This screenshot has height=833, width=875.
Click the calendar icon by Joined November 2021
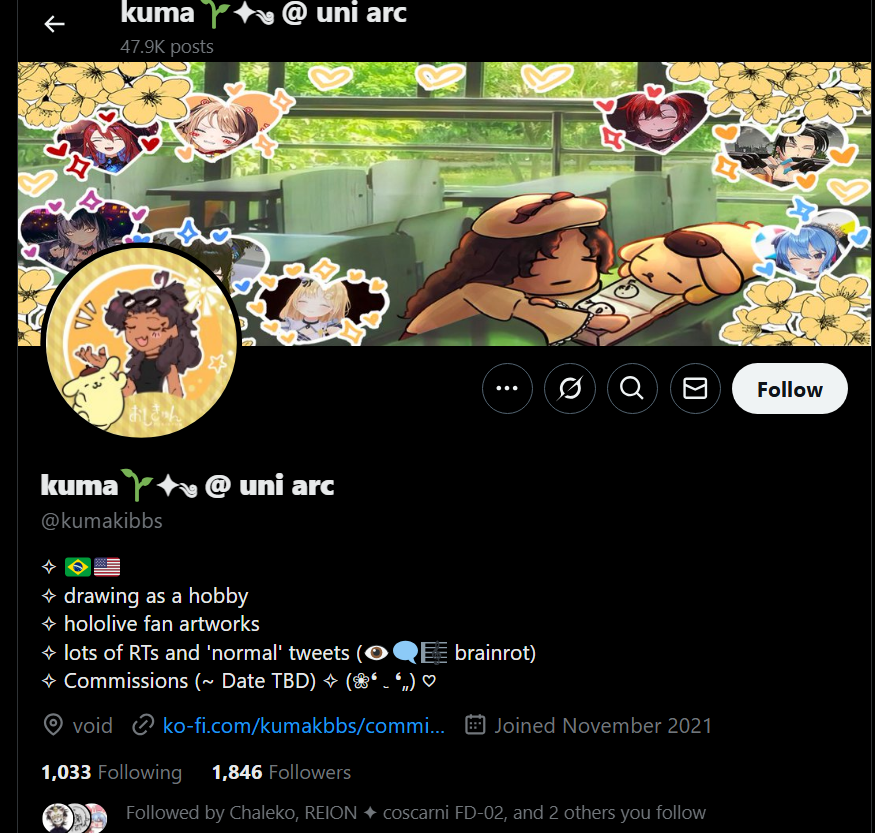[475, 725]
